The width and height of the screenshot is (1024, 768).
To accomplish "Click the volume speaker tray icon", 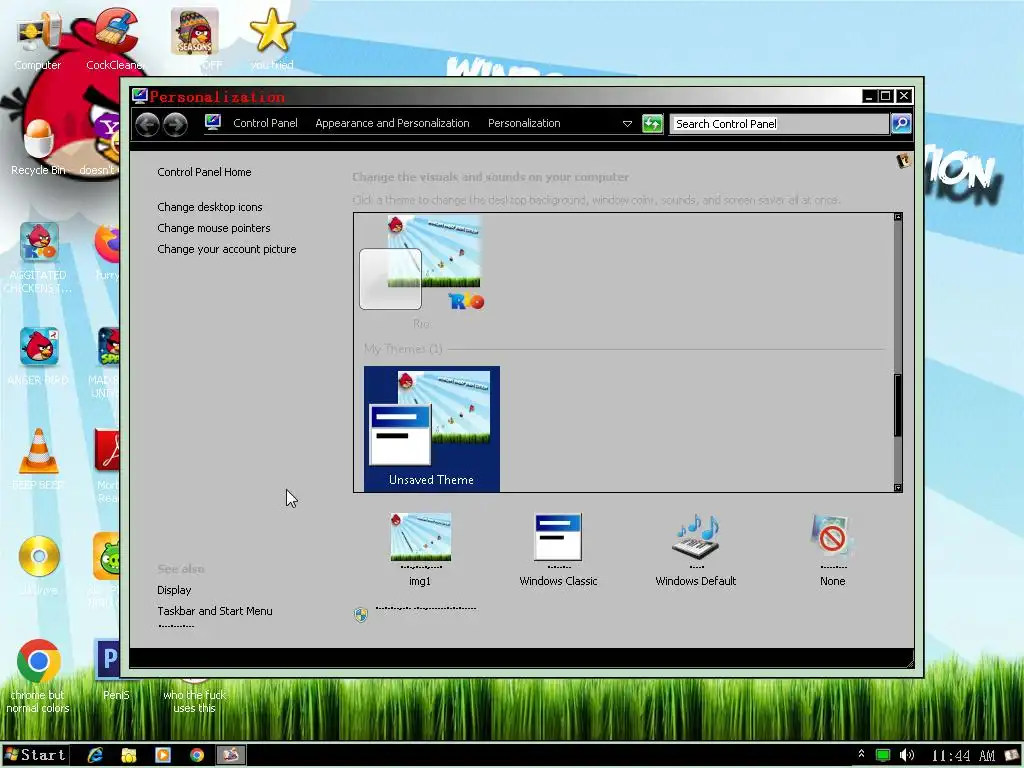I will click(906, 755).
